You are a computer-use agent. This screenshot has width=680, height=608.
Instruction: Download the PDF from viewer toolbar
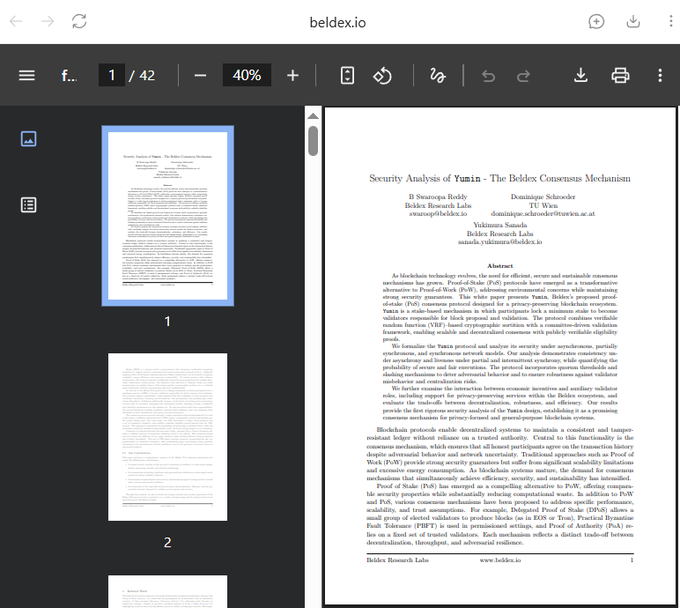coord(581,75)
